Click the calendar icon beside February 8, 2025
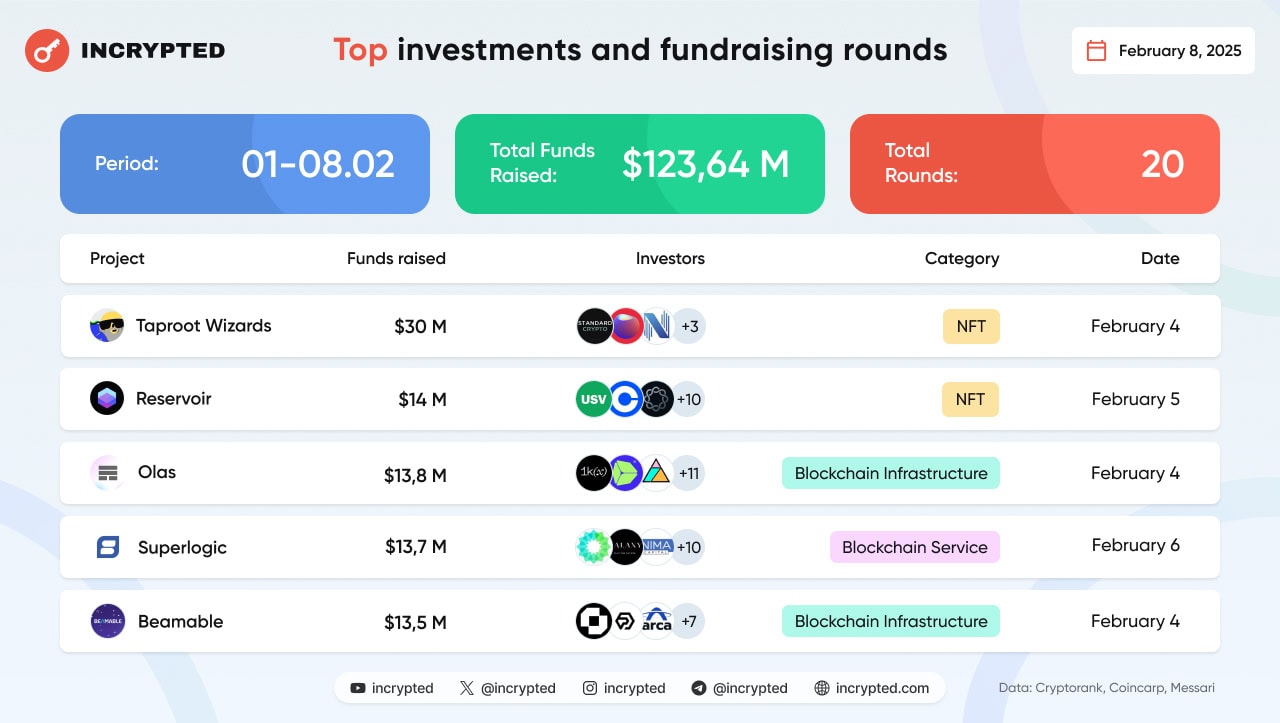The width and height of the screenshot is (1280, 723). pyautogui.click(x=1096, y=51)
